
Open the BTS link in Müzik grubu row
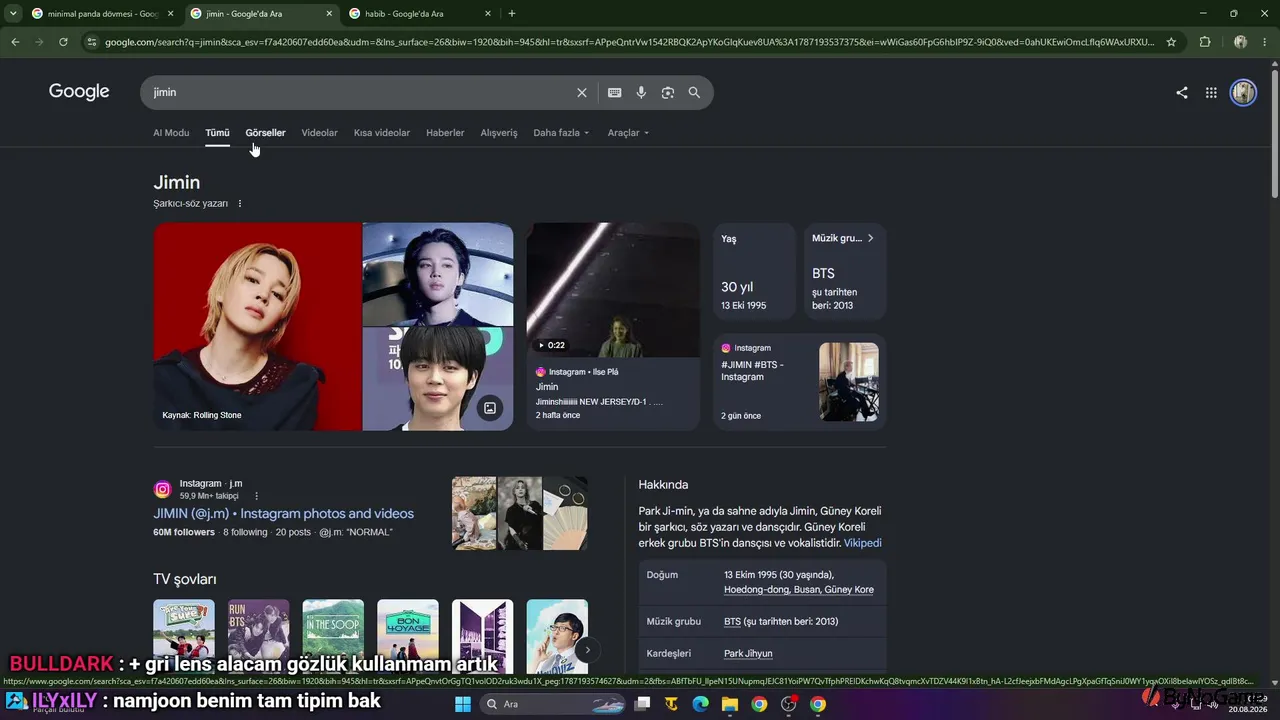(733, 622)
